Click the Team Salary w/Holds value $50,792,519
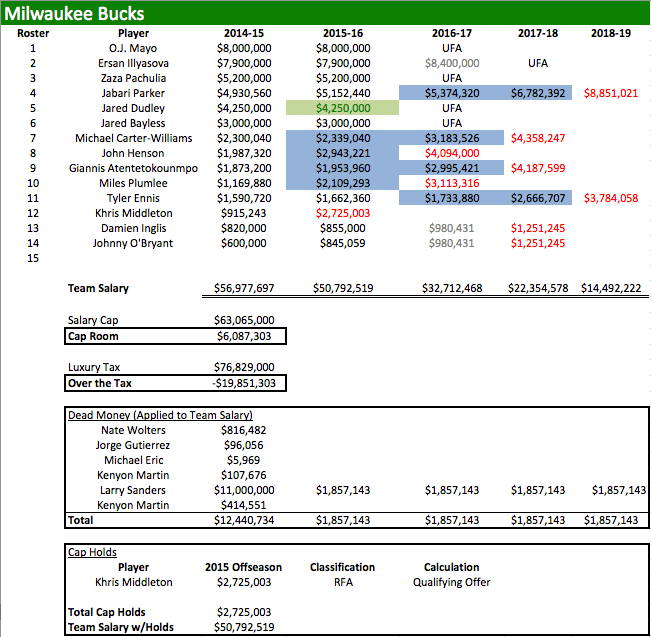Screen dimensions: 651x637 tap(244, 627)
